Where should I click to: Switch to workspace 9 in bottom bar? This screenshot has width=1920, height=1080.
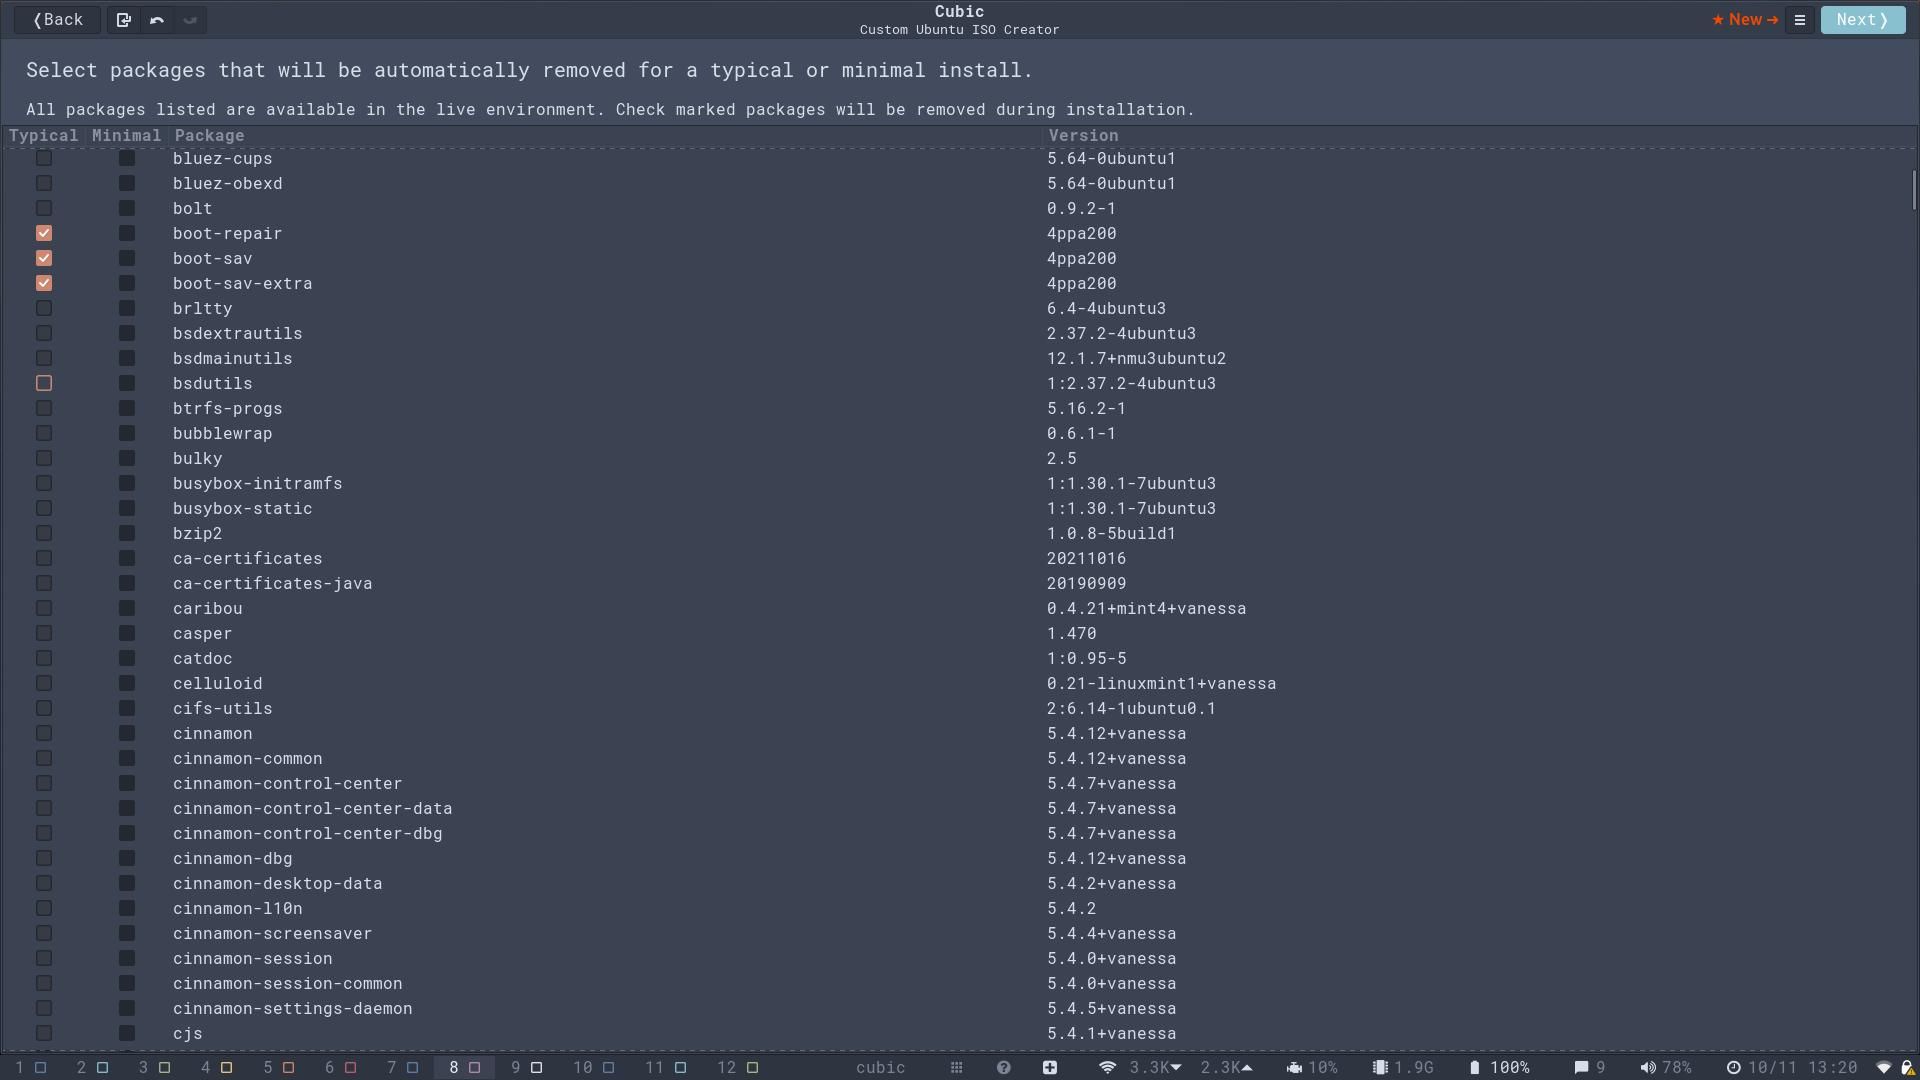(526, 1068)
